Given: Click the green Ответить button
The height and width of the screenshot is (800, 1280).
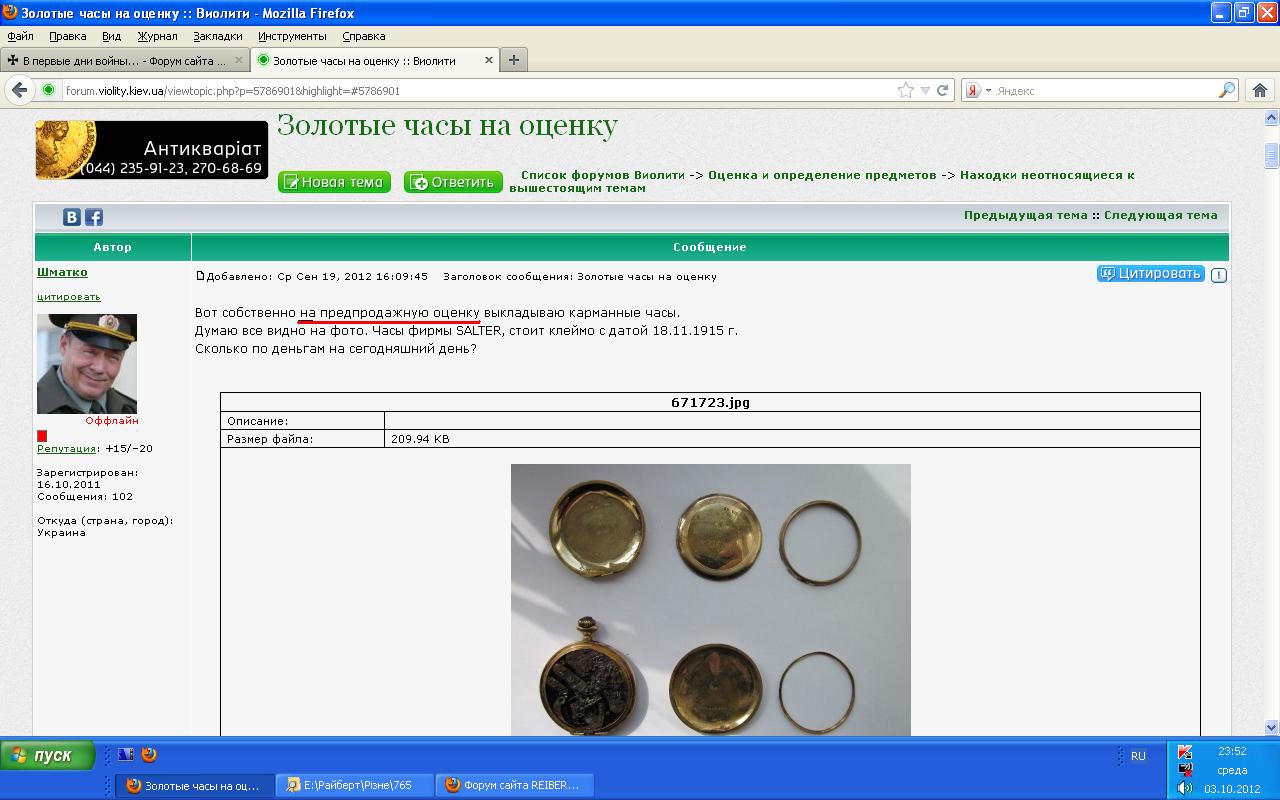Looking at the screenshot, I should pyautogui.click(x=453, y=182).
